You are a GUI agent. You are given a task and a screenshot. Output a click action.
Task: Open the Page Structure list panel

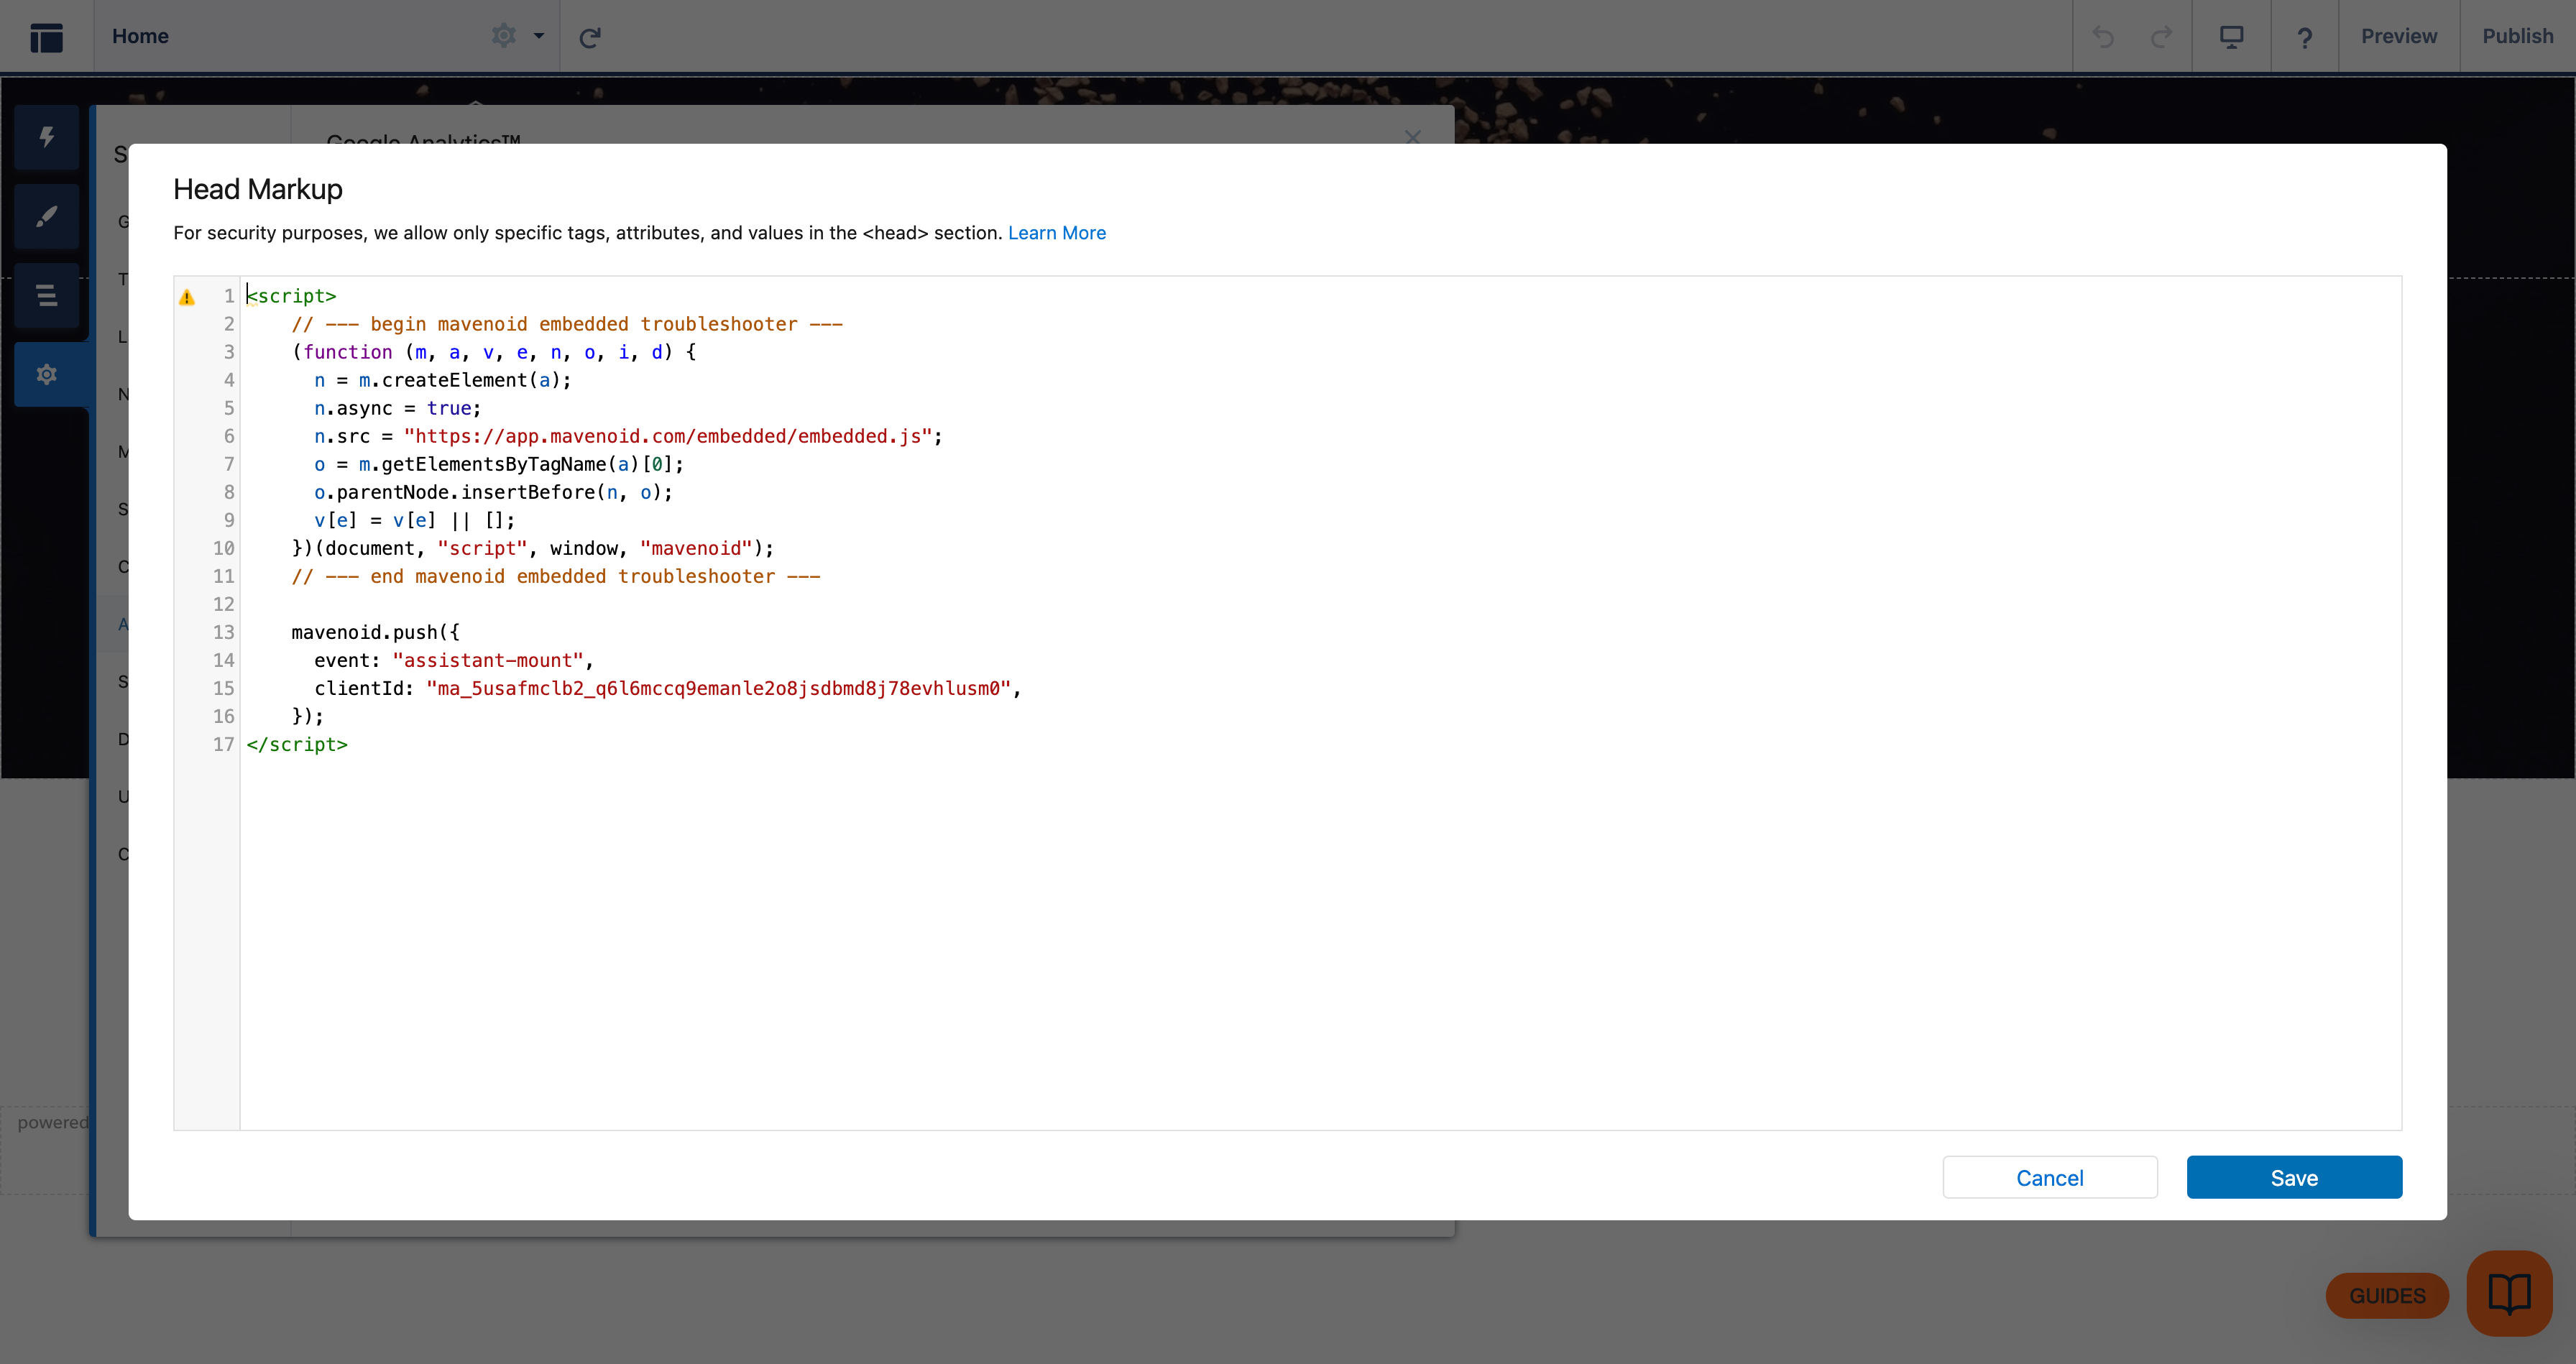point(47,295)
